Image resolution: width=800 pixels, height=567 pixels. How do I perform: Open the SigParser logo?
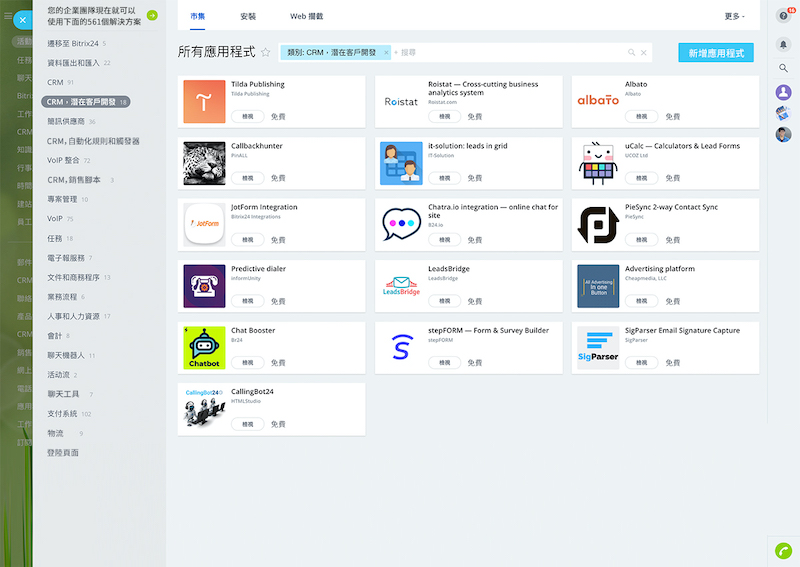coord(598,348)
